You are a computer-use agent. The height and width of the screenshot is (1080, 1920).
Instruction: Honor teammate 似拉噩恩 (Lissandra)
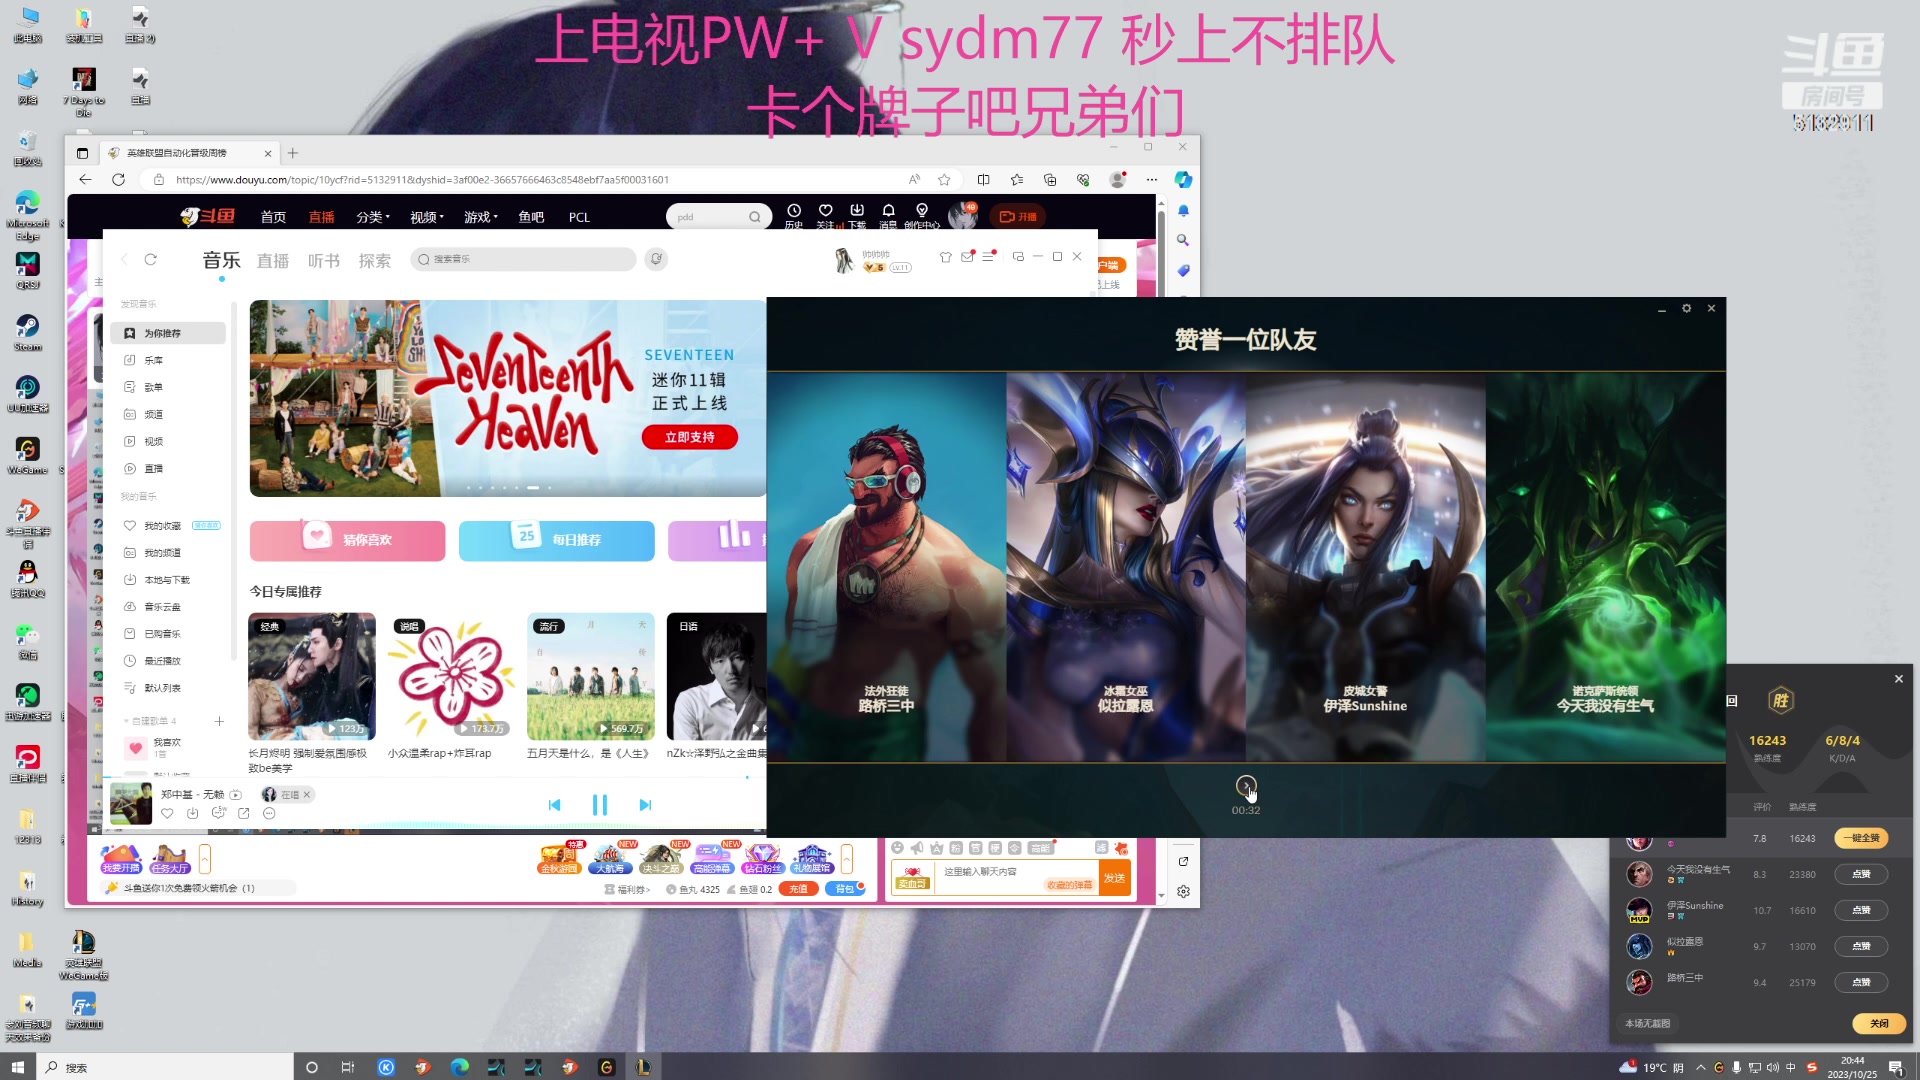tap(1126, 567)
